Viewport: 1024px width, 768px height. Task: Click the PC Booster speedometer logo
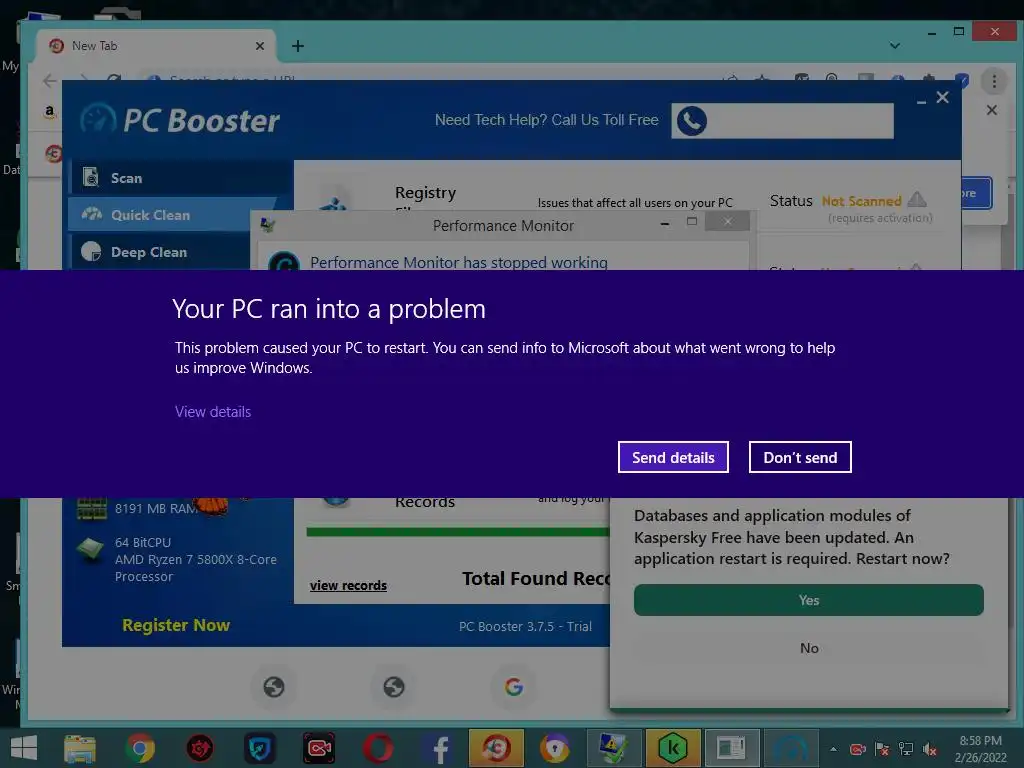point(99,120)
